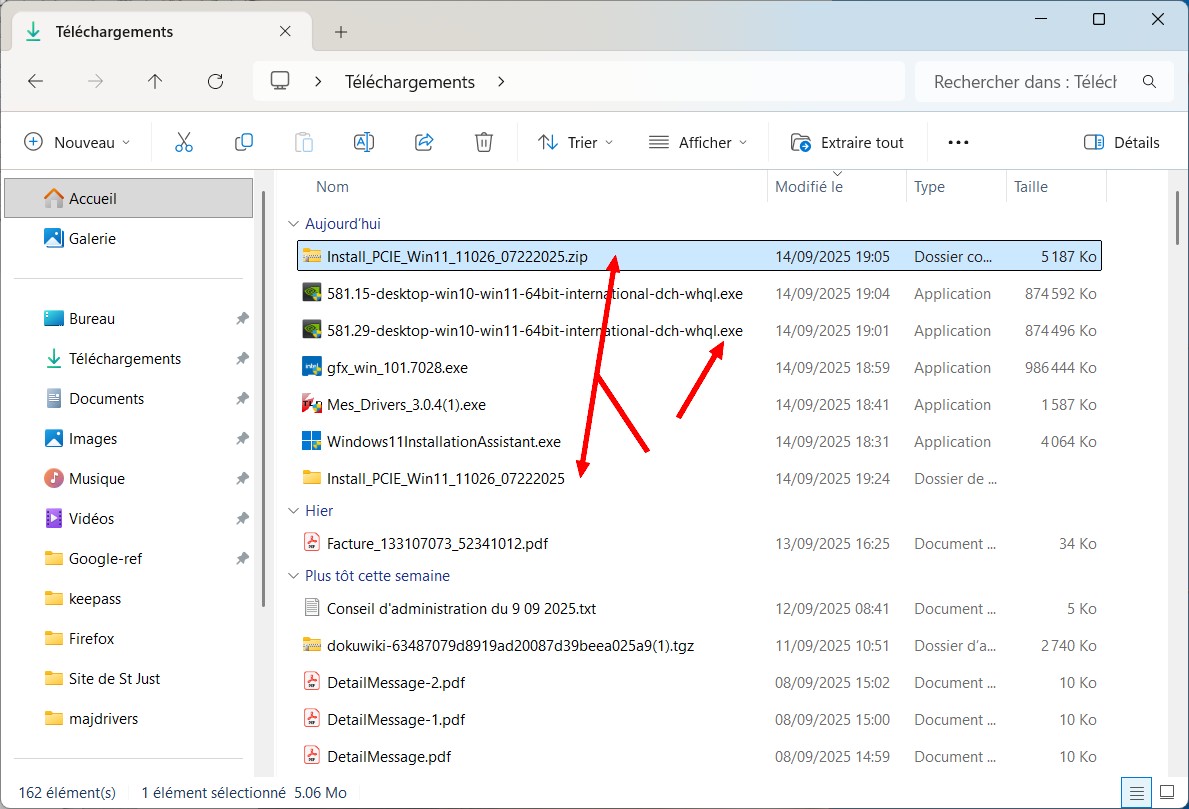Select majdrivers folder in sidebar

pos(103,718)
